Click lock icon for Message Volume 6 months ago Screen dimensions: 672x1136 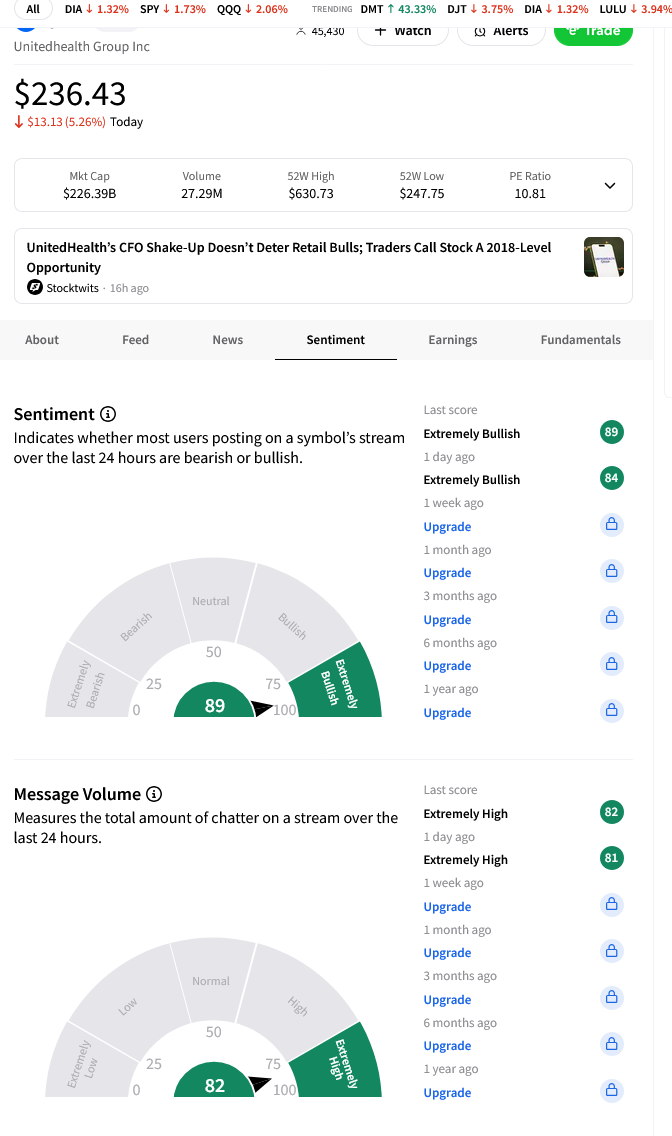pyautogui.click(x=612, y=1044)
